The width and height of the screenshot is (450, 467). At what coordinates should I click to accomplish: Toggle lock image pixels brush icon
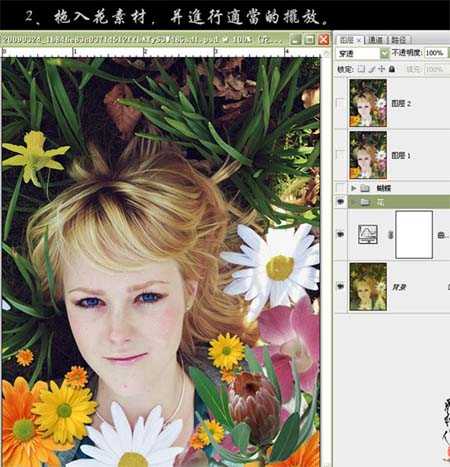click(x=372, y=69)
